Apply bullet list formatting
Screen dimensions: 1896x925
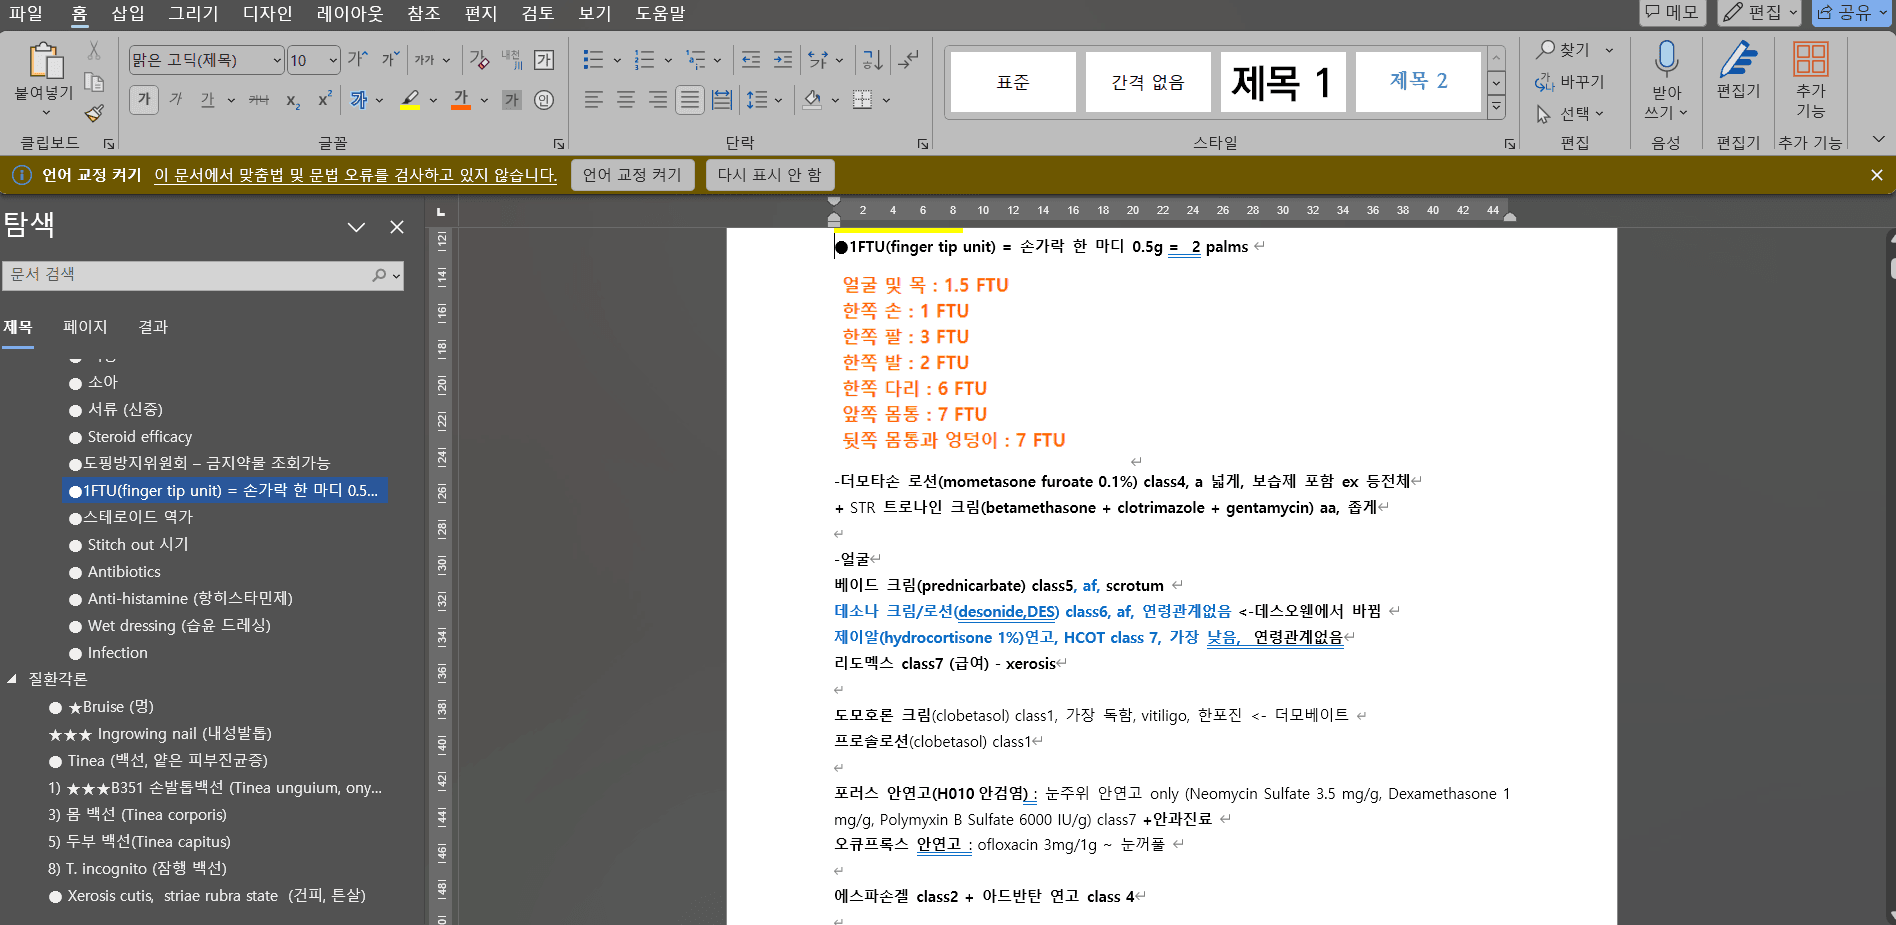(x=592, y=60)
